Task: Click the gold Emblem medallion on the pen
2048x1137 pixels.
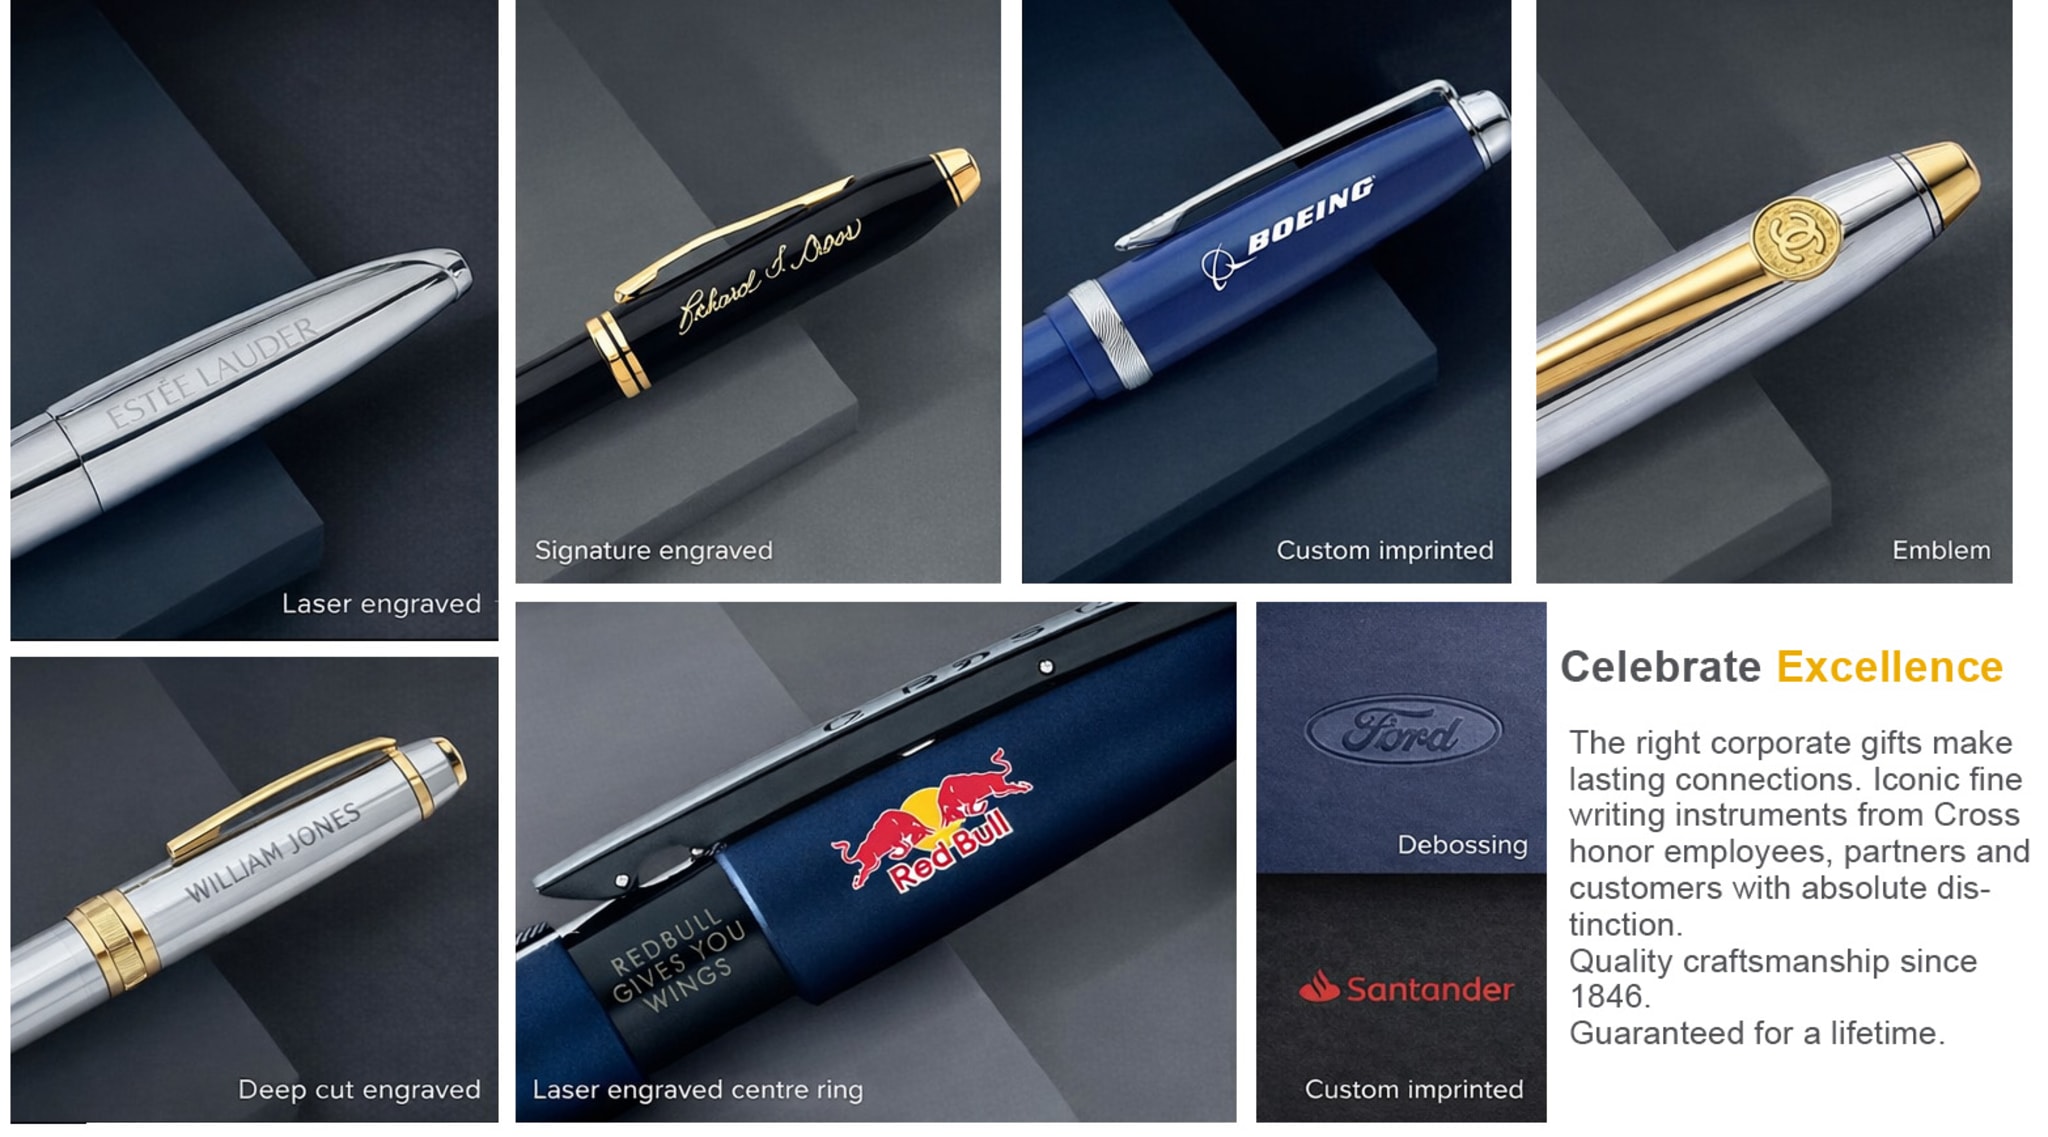Action: (1795, 238)
